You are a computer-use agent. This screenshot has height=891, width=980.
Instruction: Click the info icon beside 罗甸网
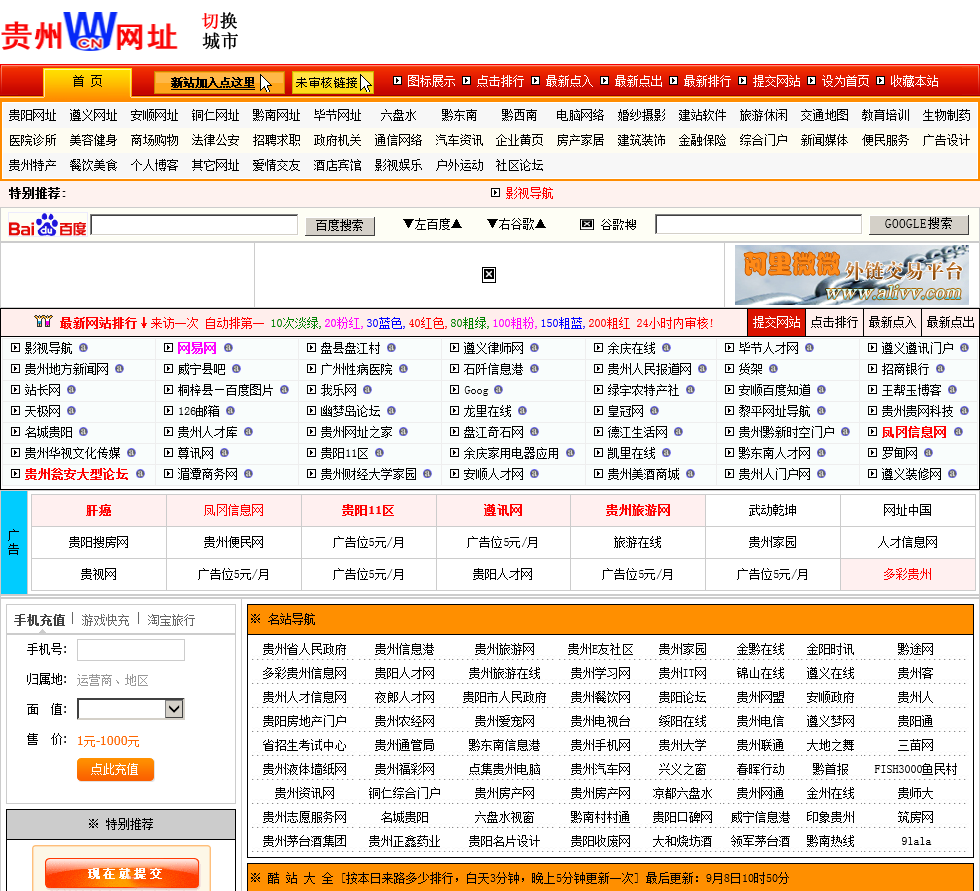coord(929,452)
